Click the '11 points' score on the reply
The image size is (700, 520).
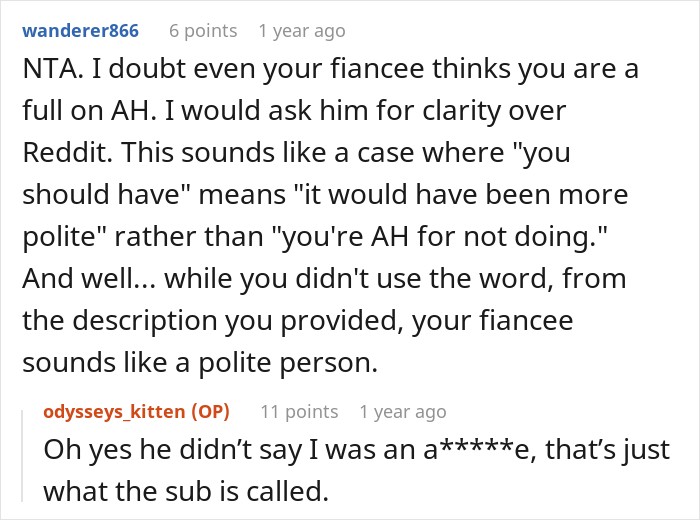(299, 412)
